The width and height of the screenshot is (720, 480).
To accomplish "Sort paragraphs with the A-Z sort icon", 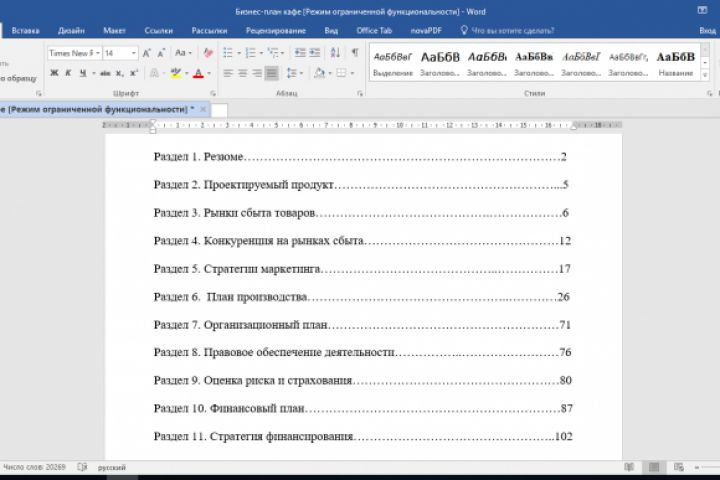I will (x=335, y=53).
